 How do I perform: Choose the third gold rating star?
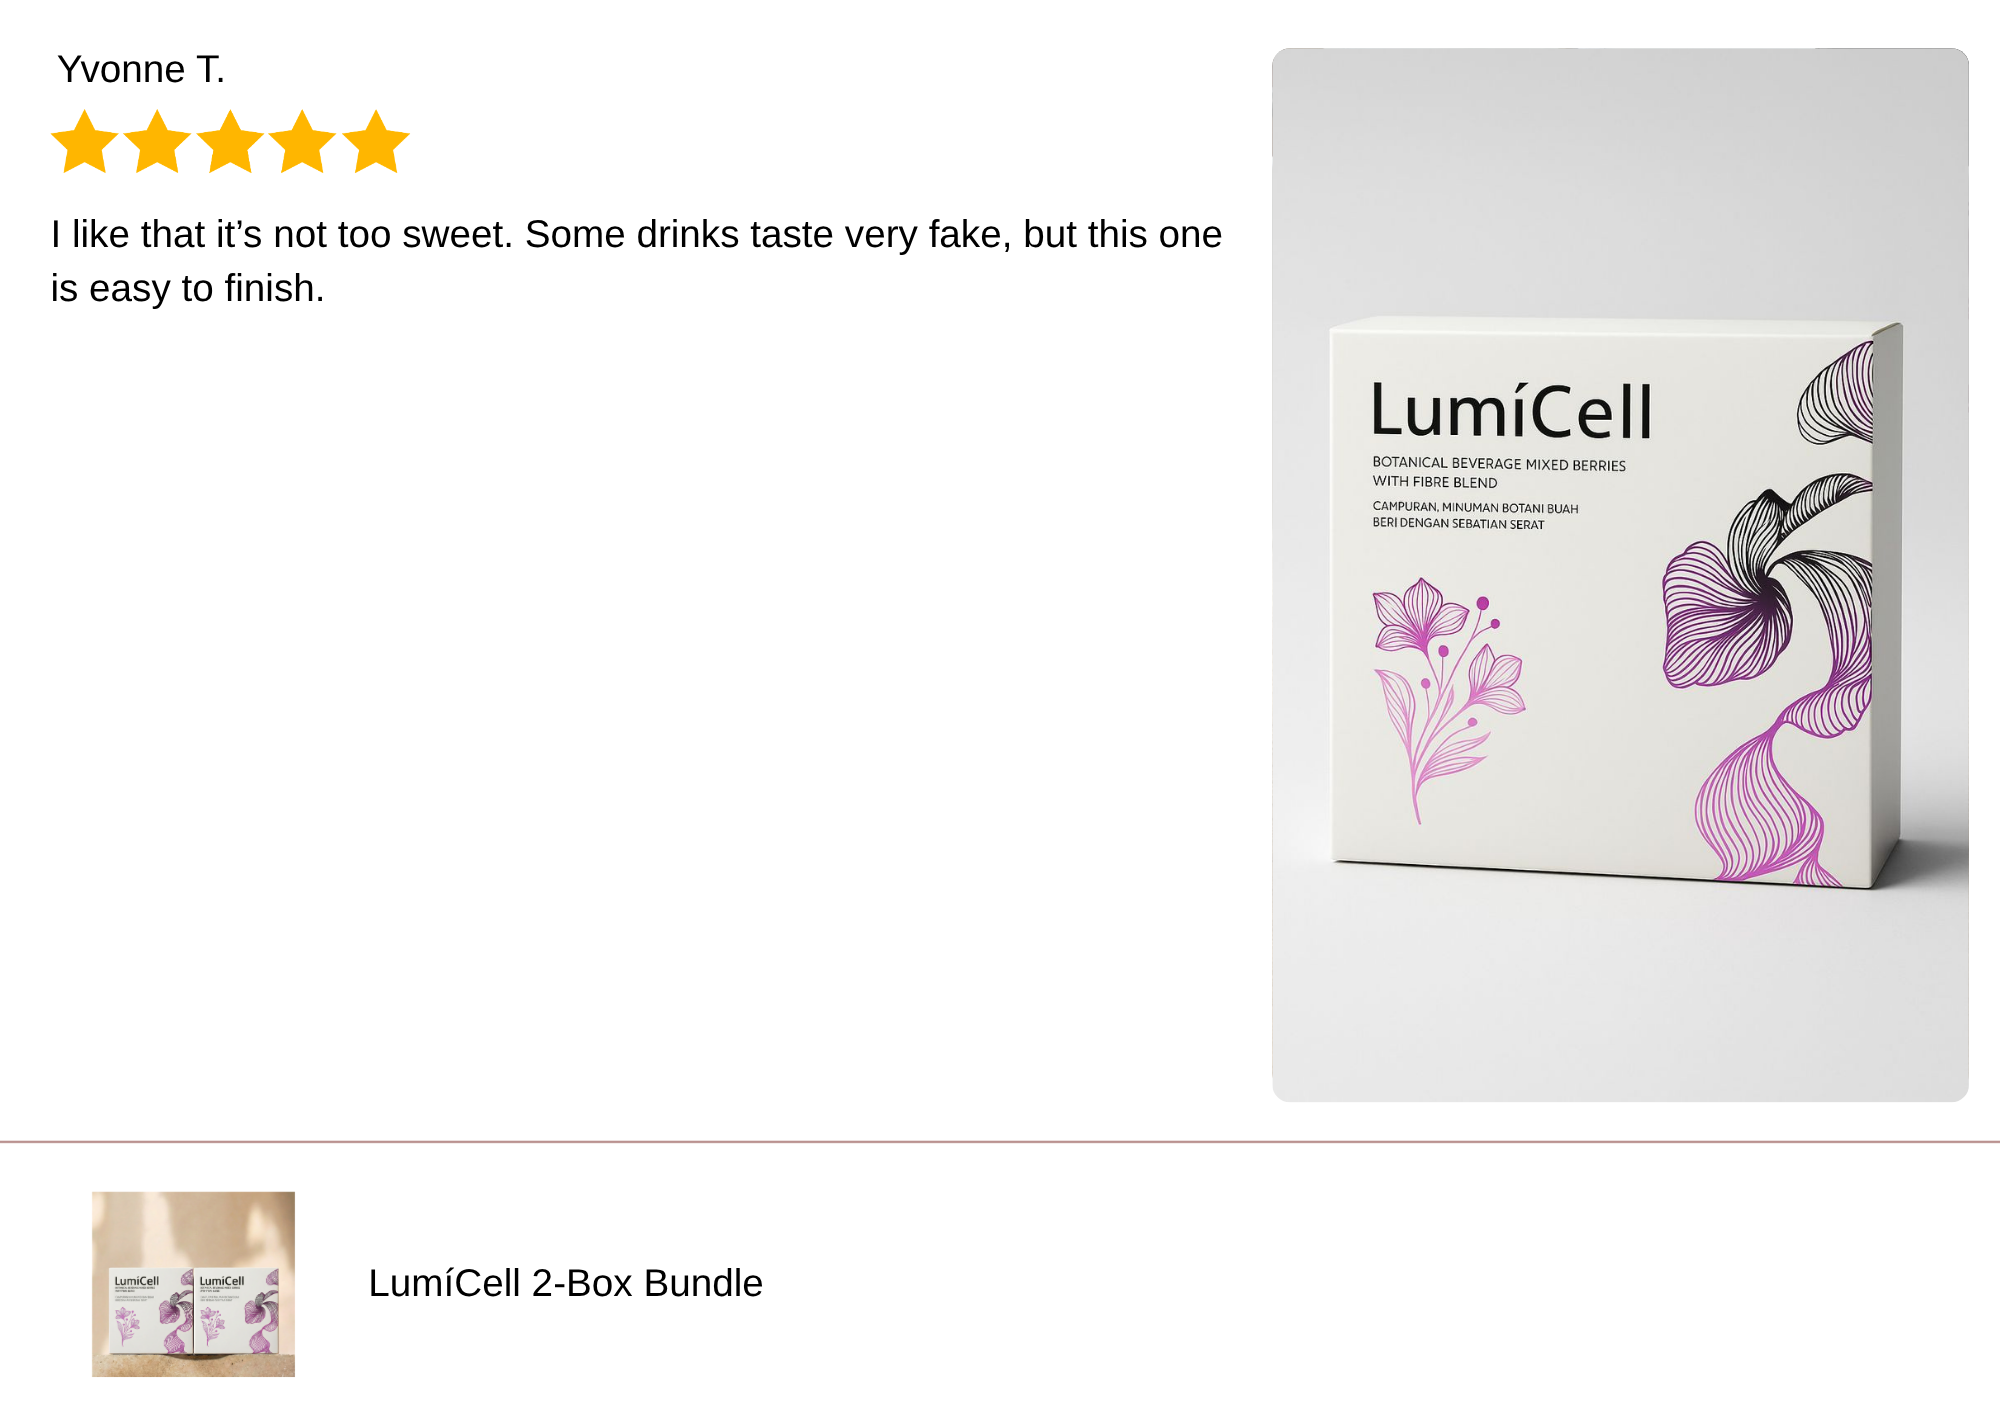coord(230,142)
